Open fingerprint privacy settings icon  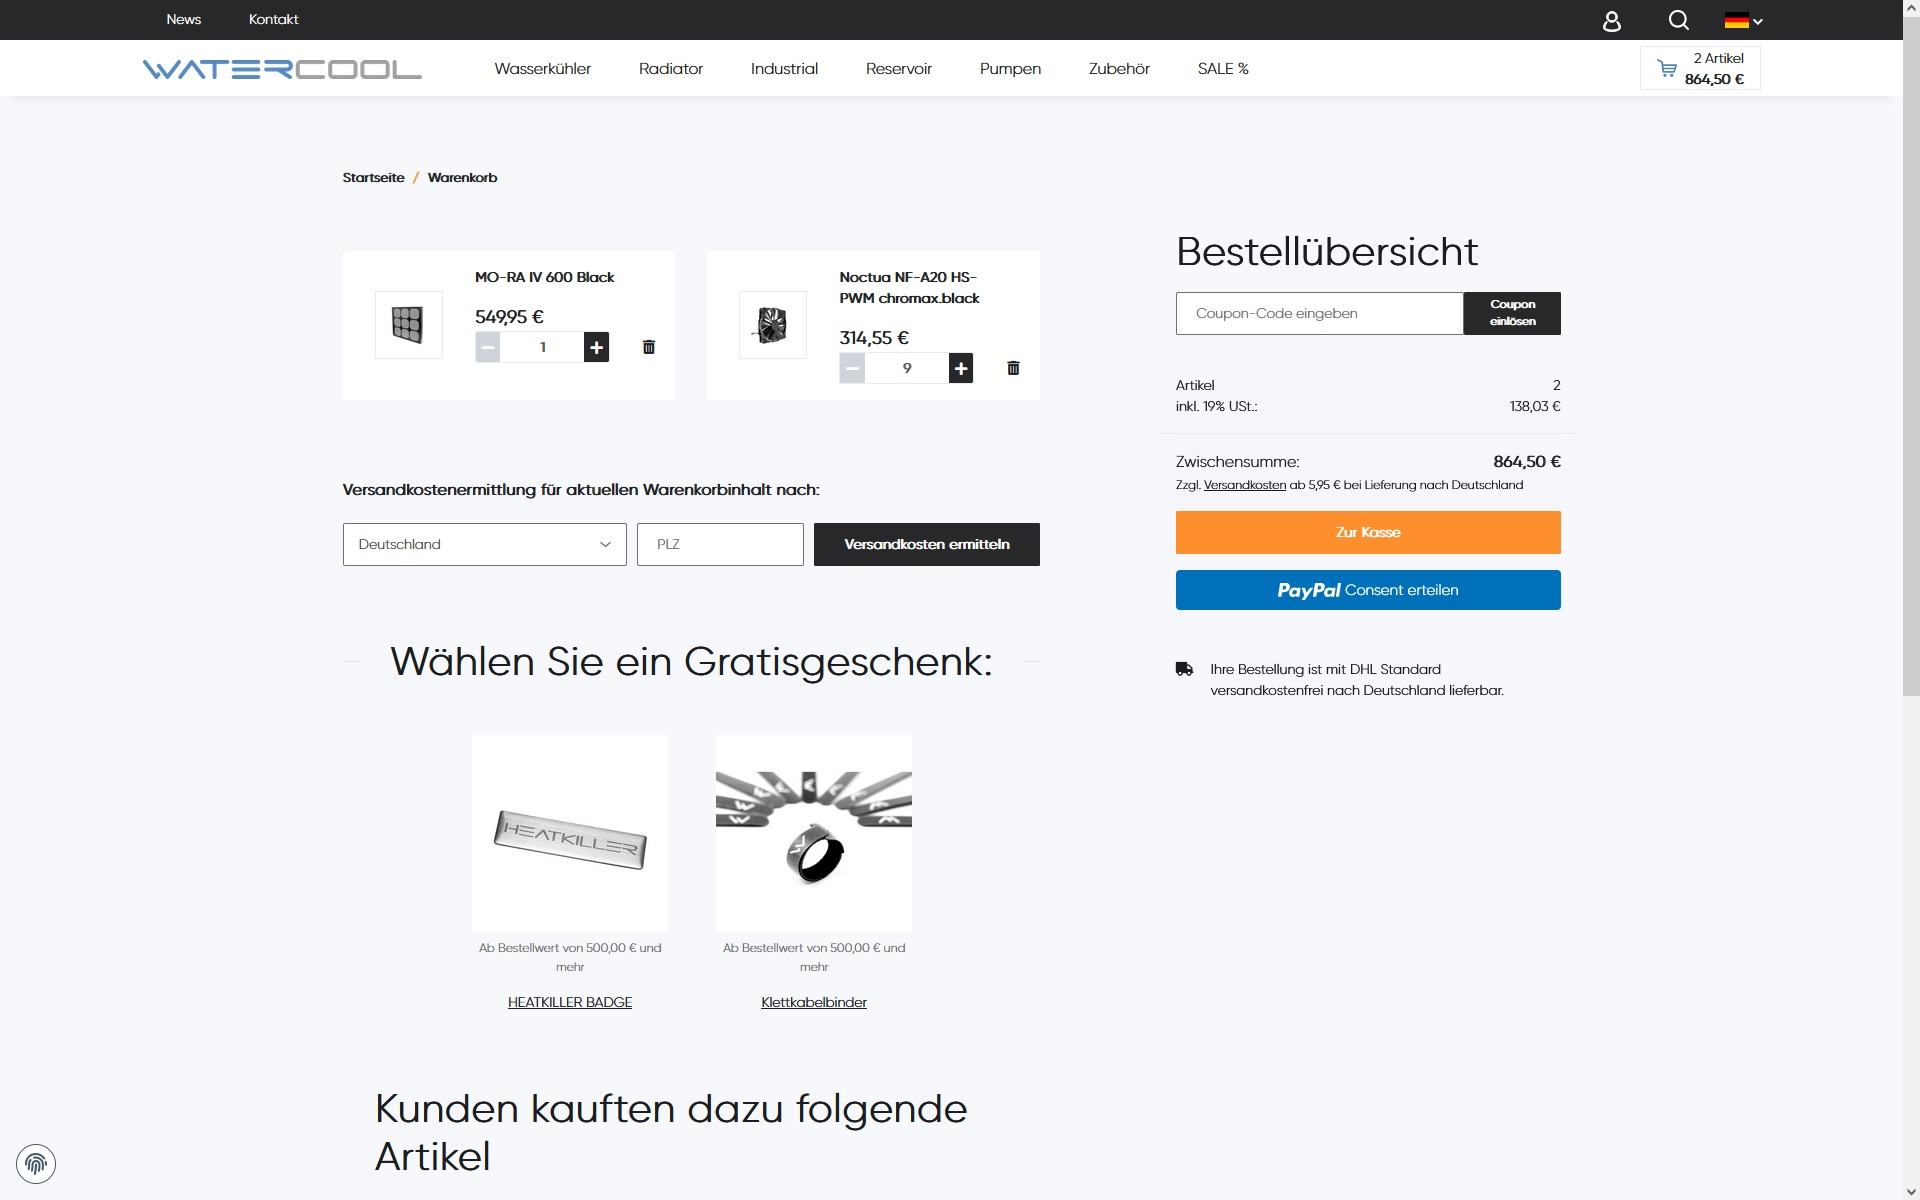coord(36,1163)
